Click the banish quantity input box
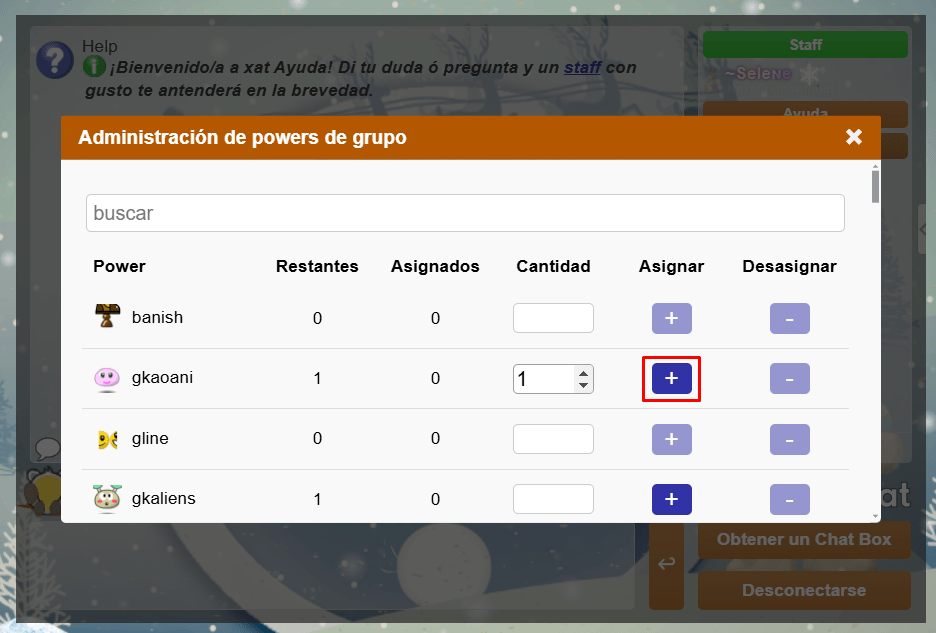This screenshot has height=633, width=936. (x=553, y=318)
